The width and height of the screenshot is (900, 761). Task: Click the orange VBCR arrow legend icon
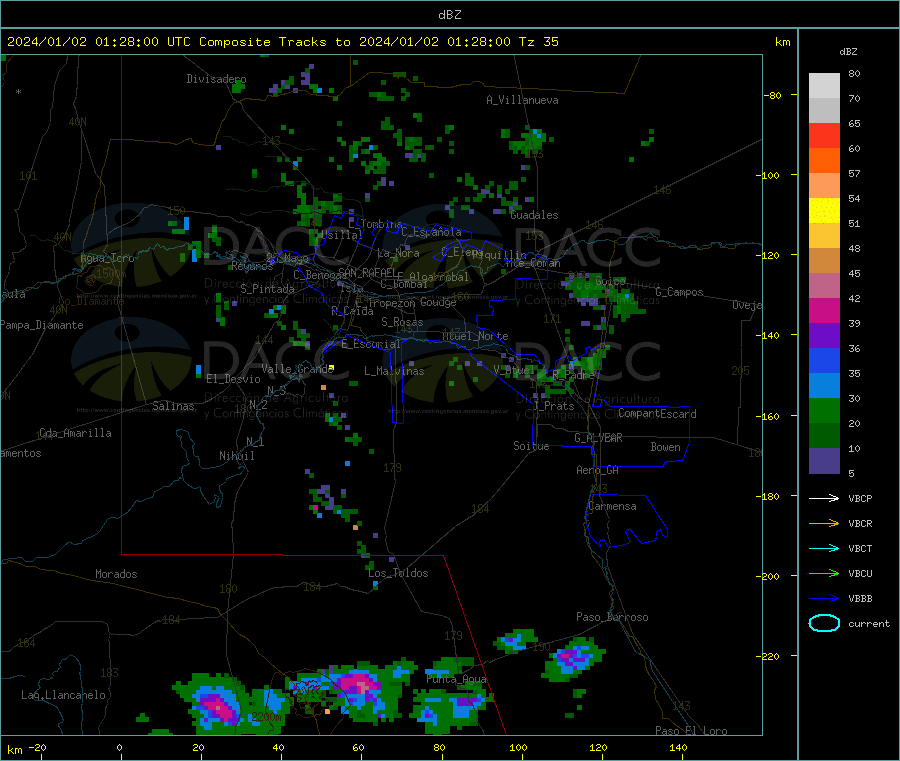824,523
